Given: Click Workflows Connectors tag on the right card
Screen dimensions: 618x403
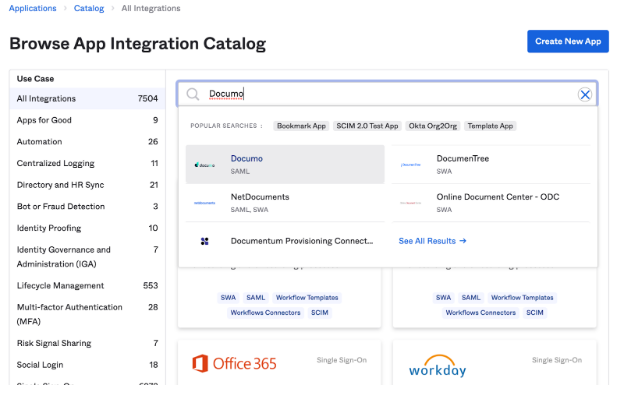Looking at the screenshot, I should [480, 313].
